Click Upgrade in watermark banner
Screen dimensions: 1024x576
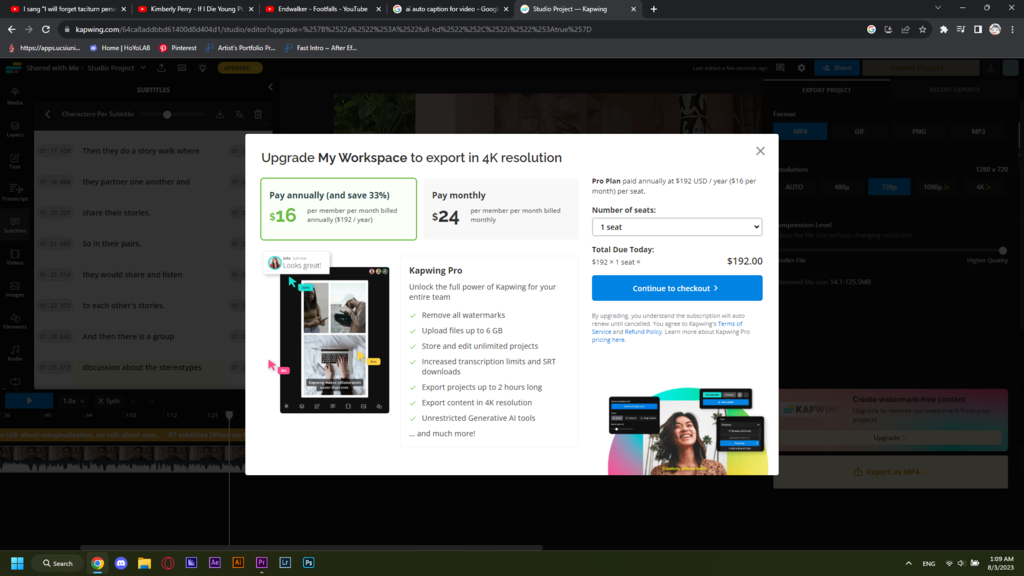(889, 438)
